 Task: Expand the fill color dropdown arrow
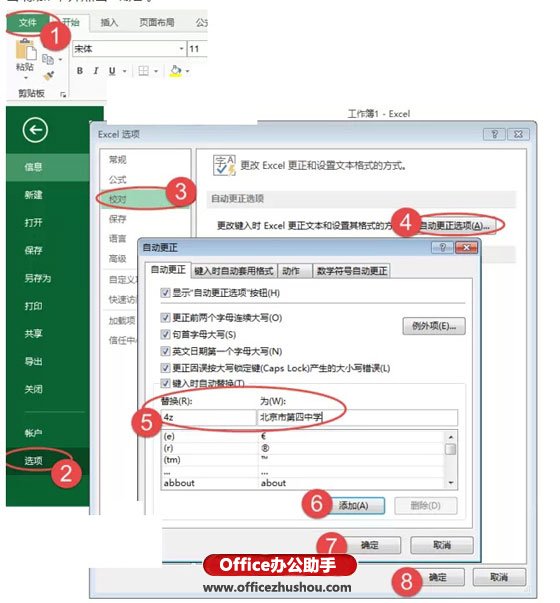point(187,71)
